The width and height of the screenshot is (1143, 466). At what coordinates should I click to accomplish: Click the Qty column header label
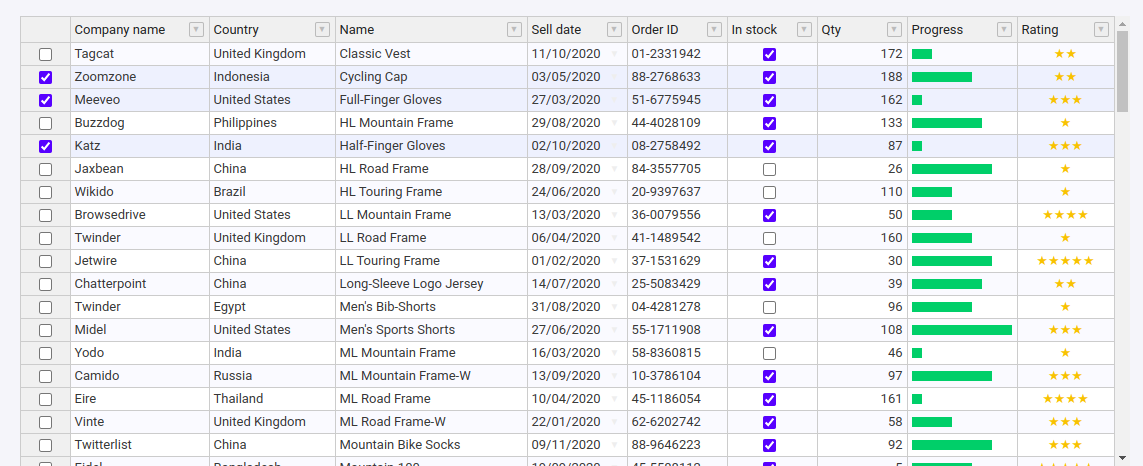(x=831, y=30)
